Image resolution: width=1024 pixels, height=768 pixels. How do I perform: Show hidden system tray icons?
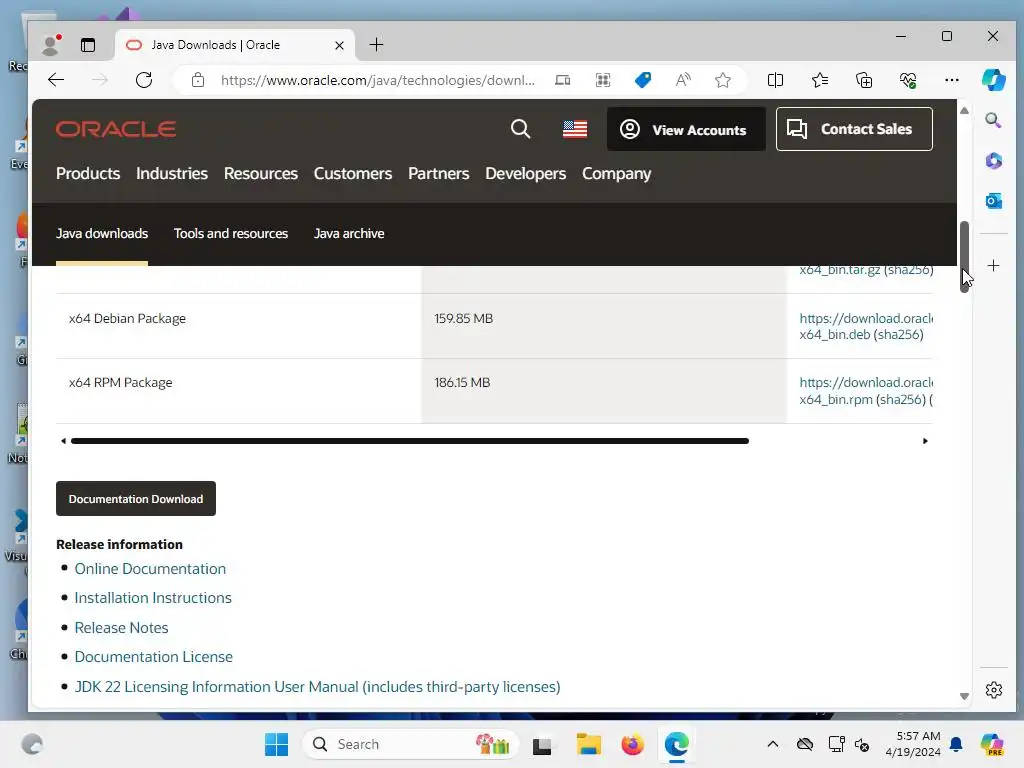(x=773, y=744)
